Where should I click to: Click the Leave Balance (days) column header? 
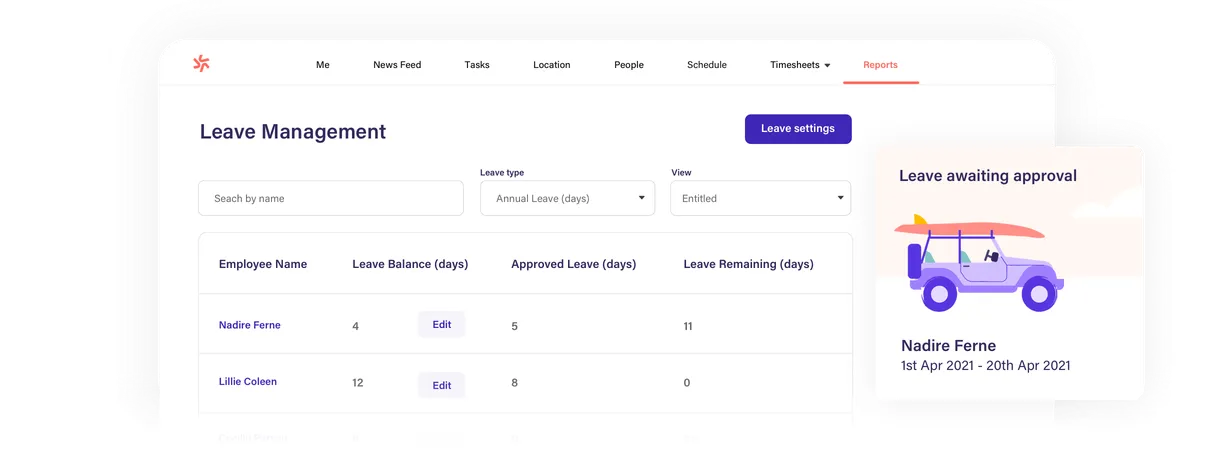410,264
